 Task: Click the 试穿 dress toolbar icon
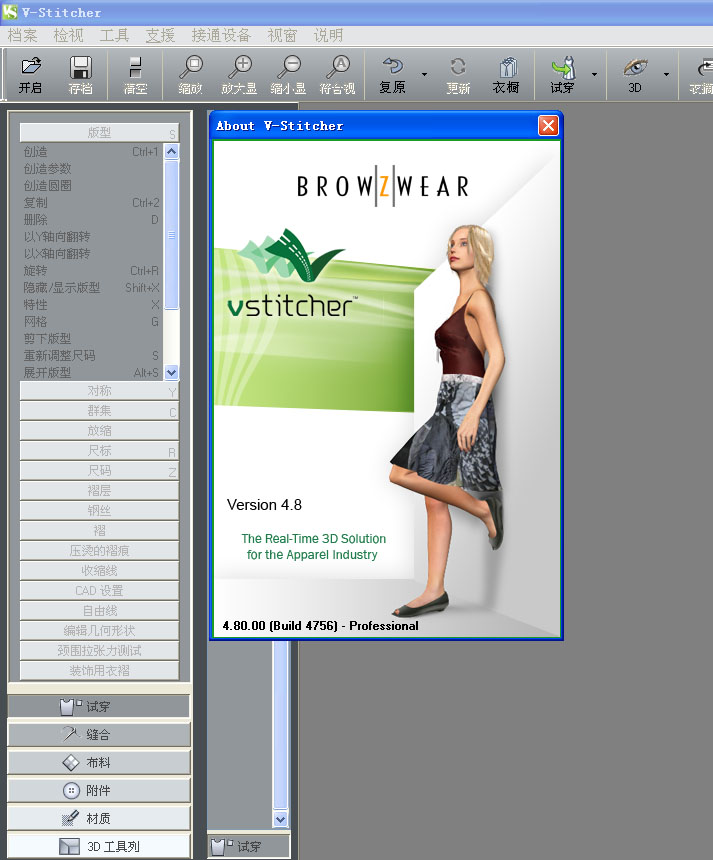(x=563, y=67)
